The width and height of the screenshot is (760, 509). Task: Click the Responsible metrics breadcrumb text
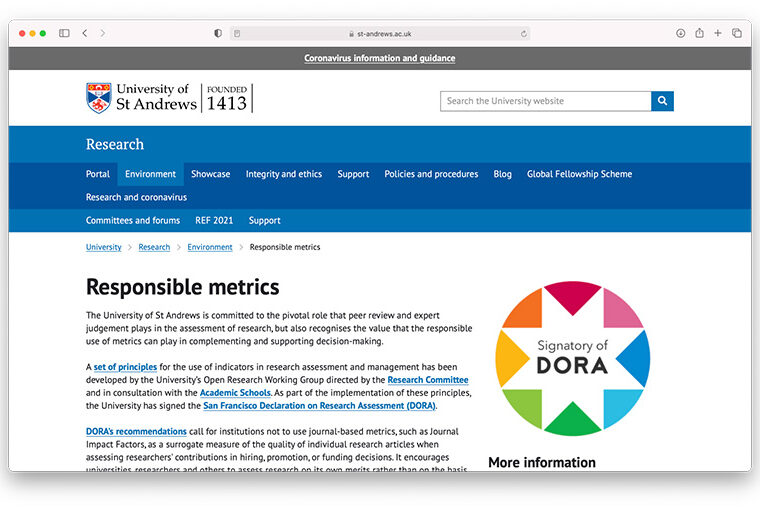pos(285,247)
